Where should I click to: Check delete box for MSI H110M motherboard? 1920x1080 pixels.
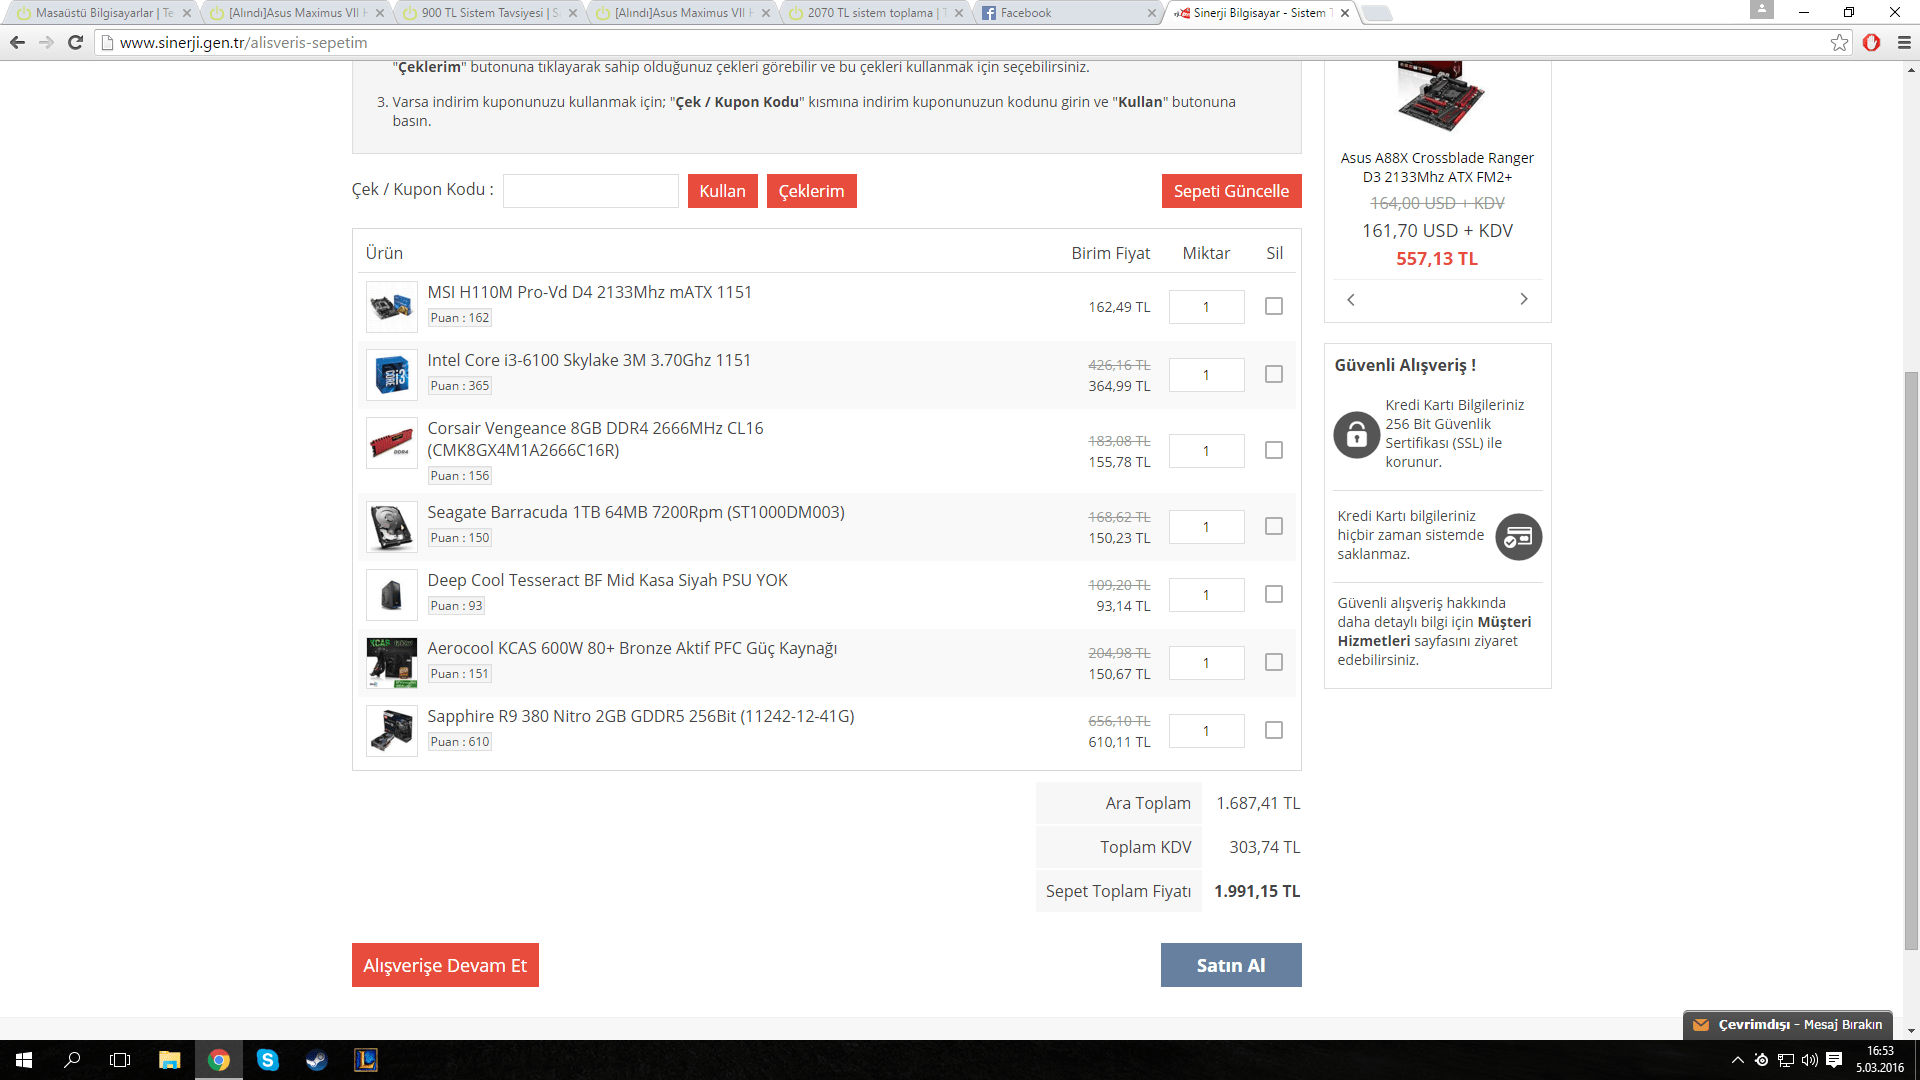pos(1273,306)
